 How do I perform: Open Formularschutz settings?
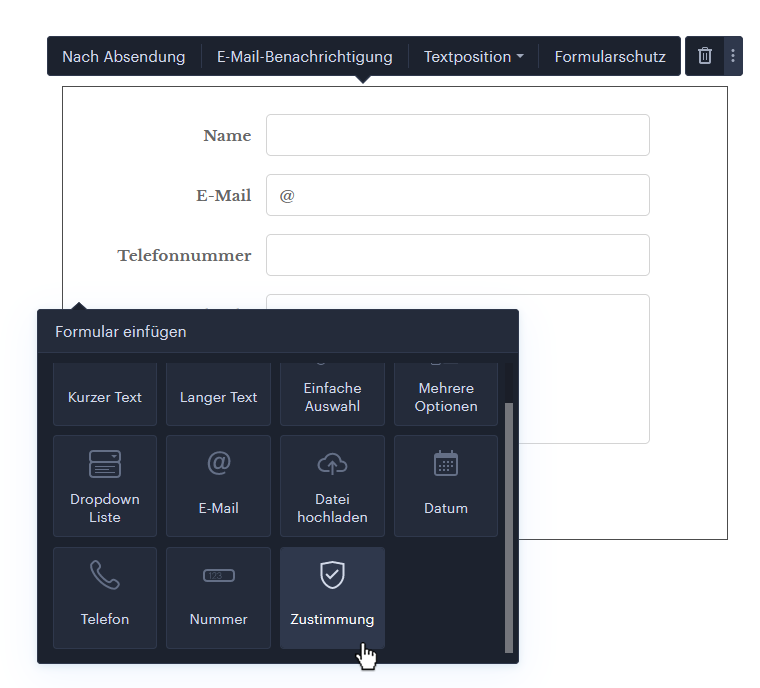610,56
